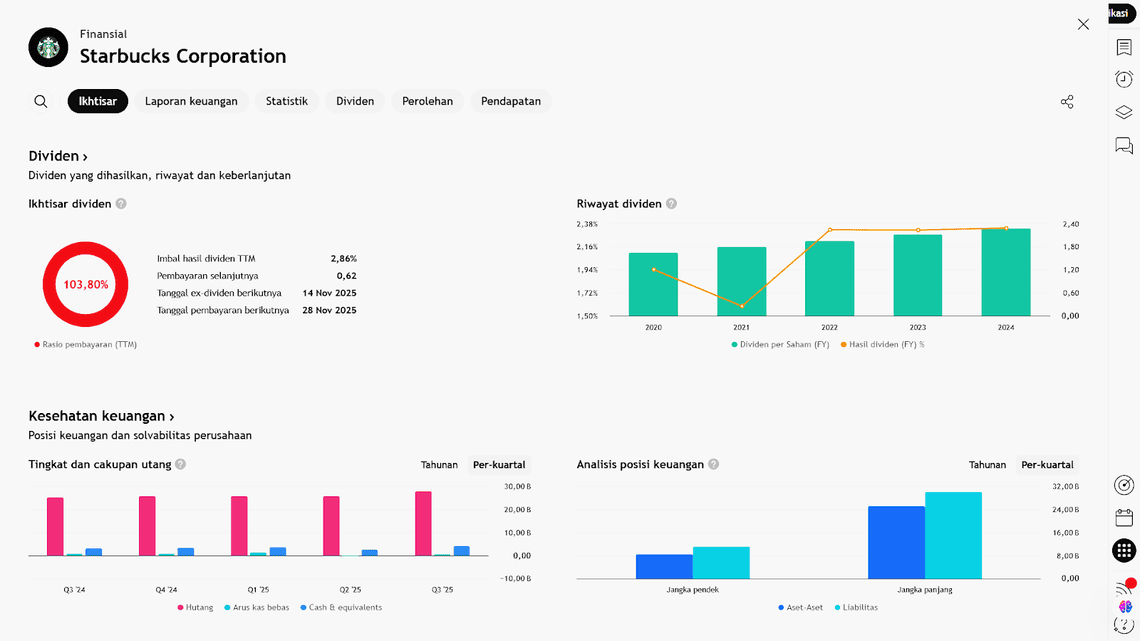Image resolution: width=1140 pixels, height=641 pixels.
Task: Open the calendar icon in sidebar
Action: pos(1124,517)
